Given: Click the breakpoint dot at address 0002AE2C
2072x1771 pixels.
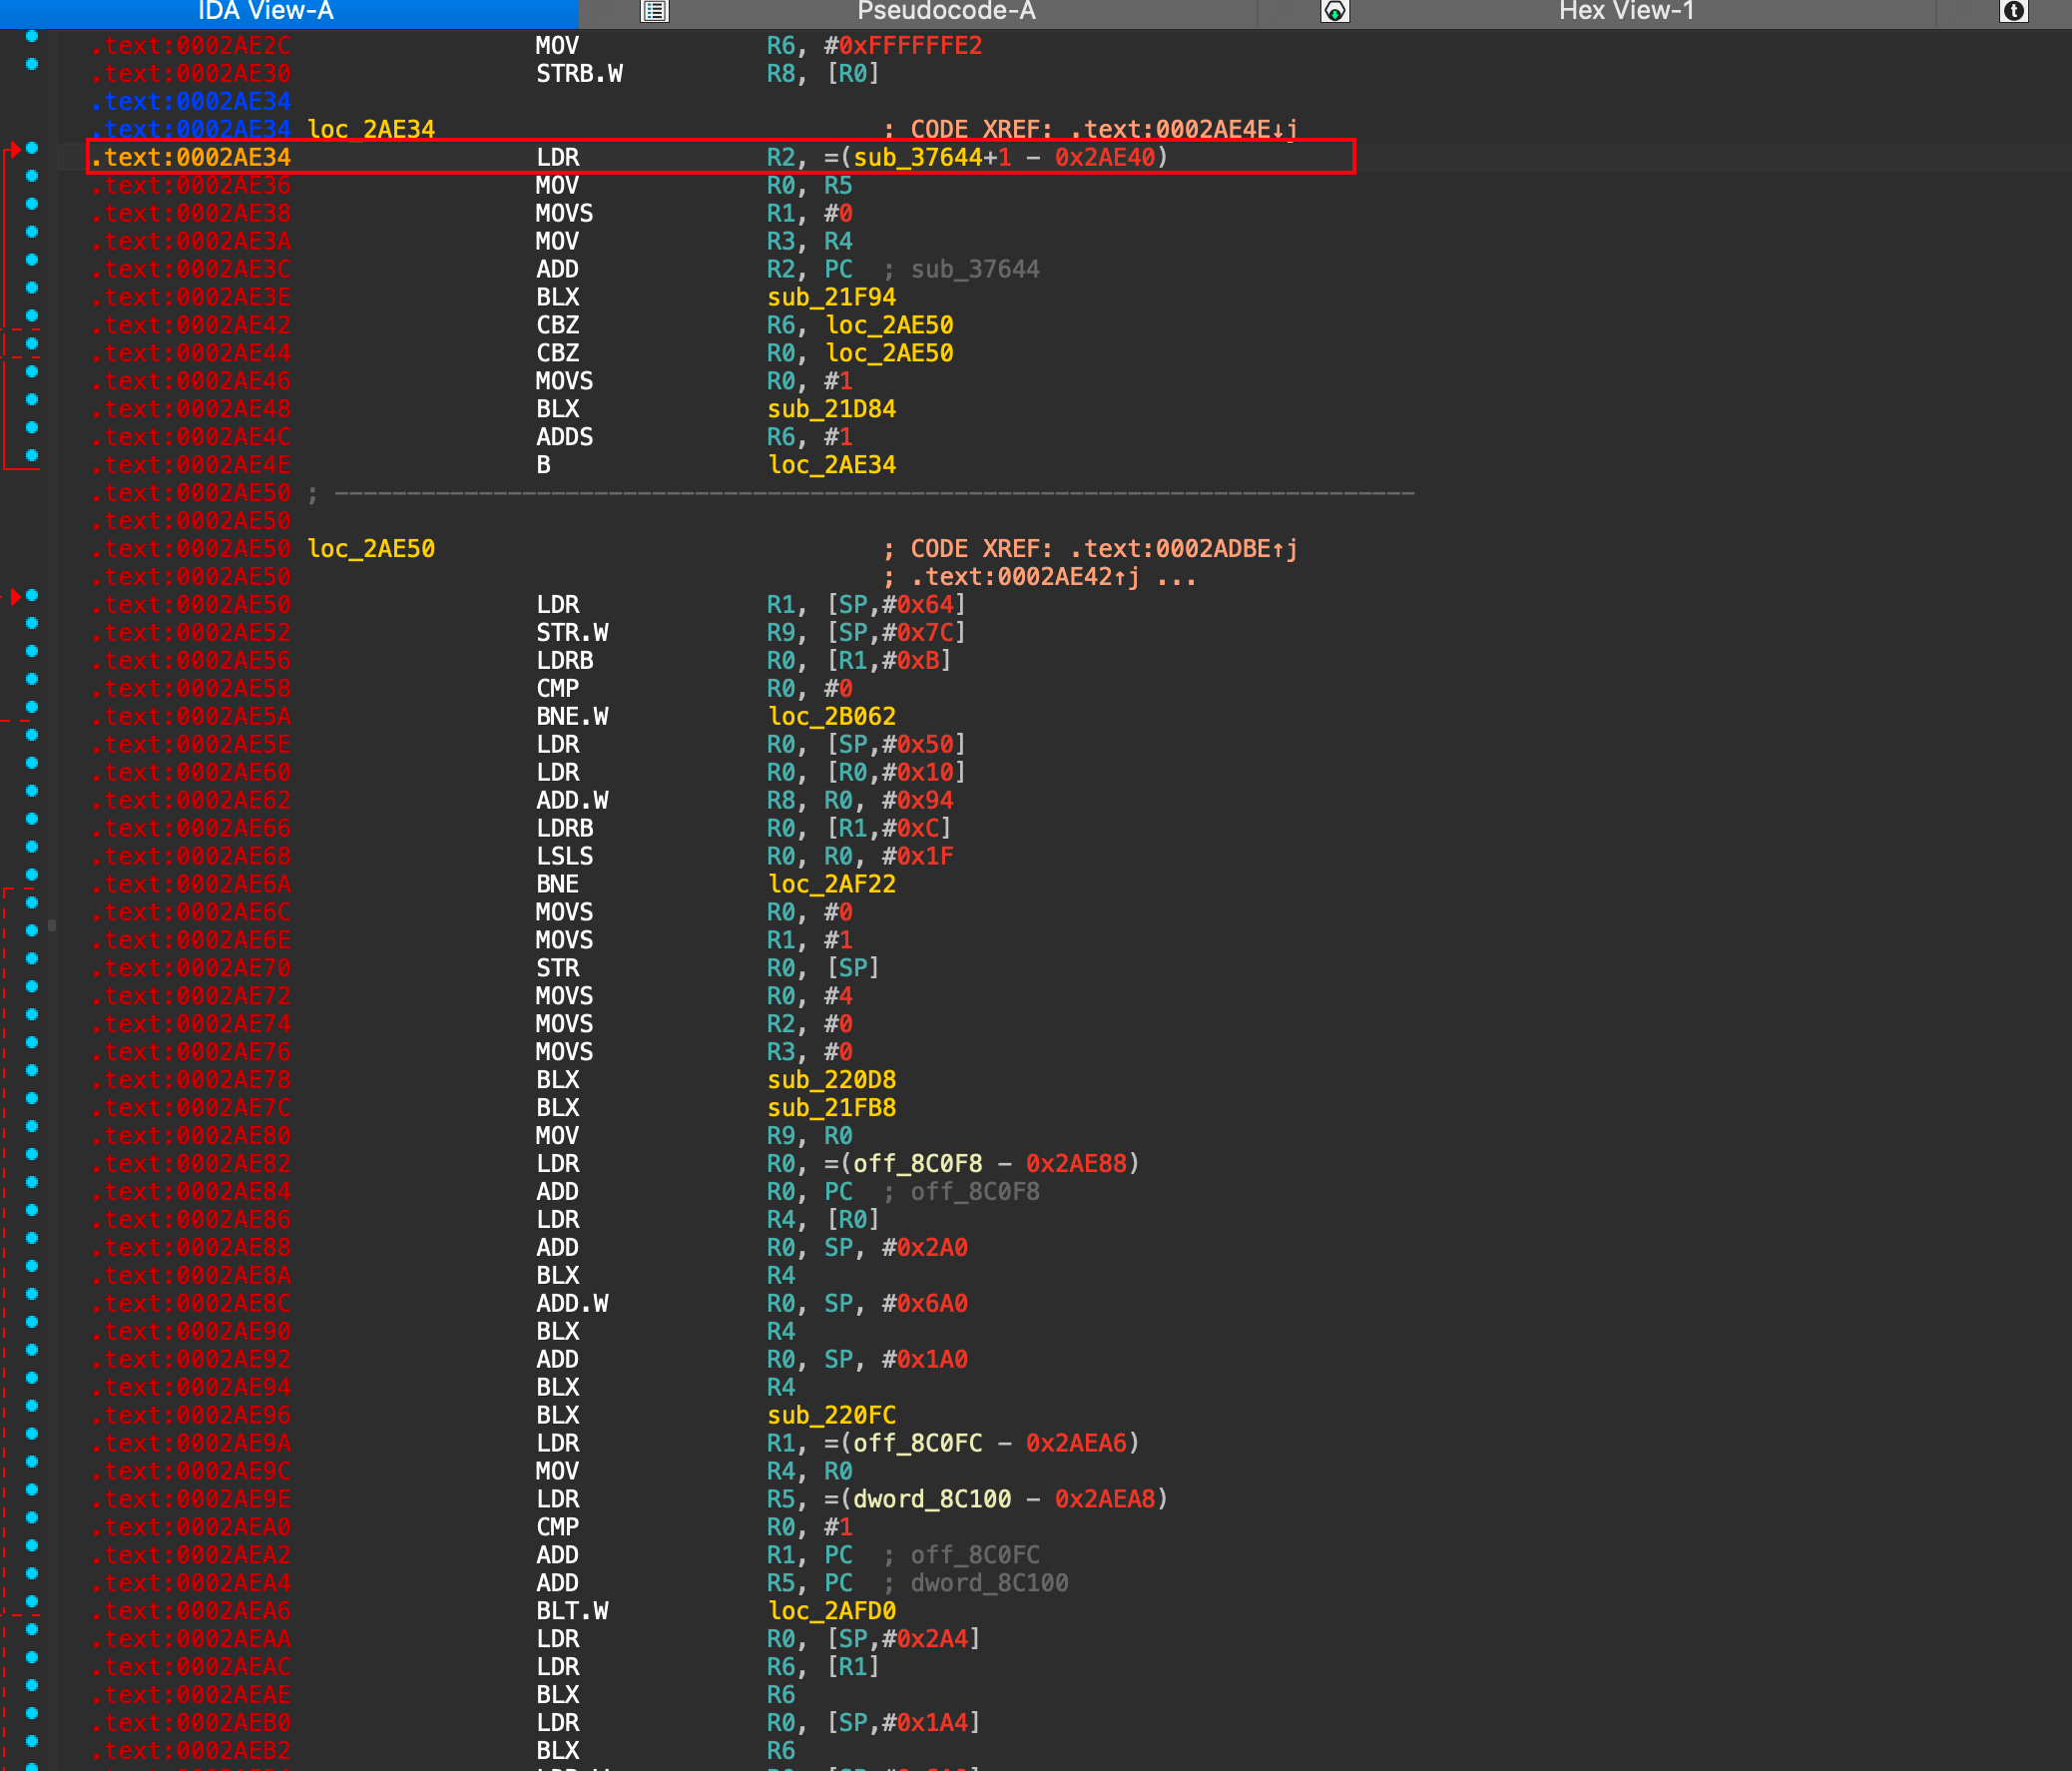Looking at the screenshot, I should [32, 36].
